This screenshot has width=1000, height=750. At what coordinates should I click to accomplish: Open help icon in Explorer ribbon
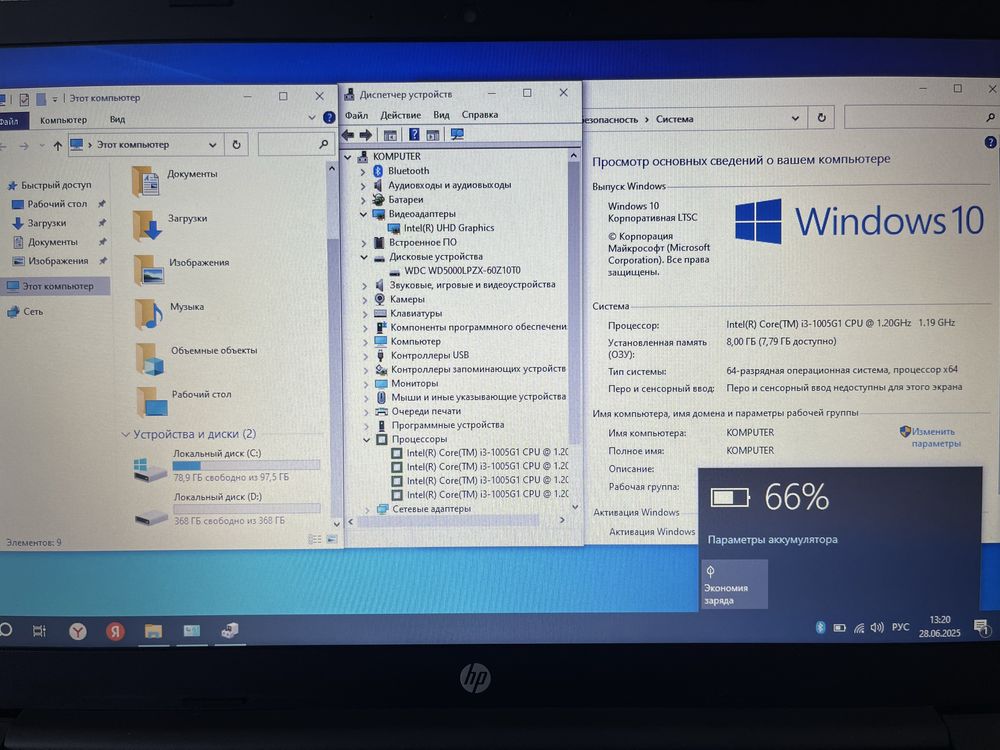coord(328,117)
